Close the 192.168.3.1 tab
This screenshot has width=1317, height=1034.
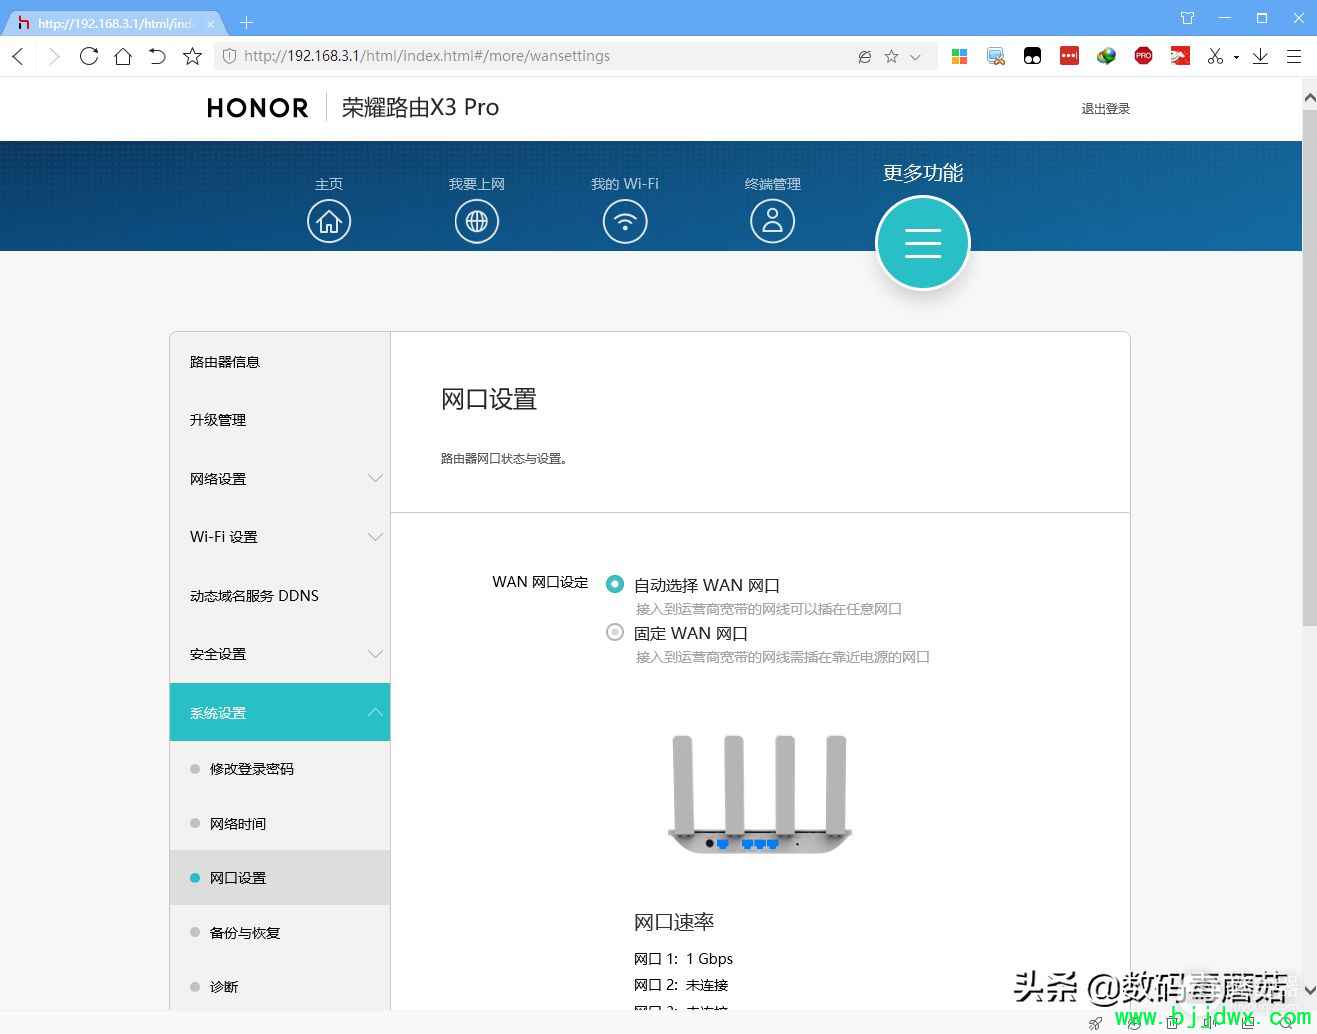210,23
